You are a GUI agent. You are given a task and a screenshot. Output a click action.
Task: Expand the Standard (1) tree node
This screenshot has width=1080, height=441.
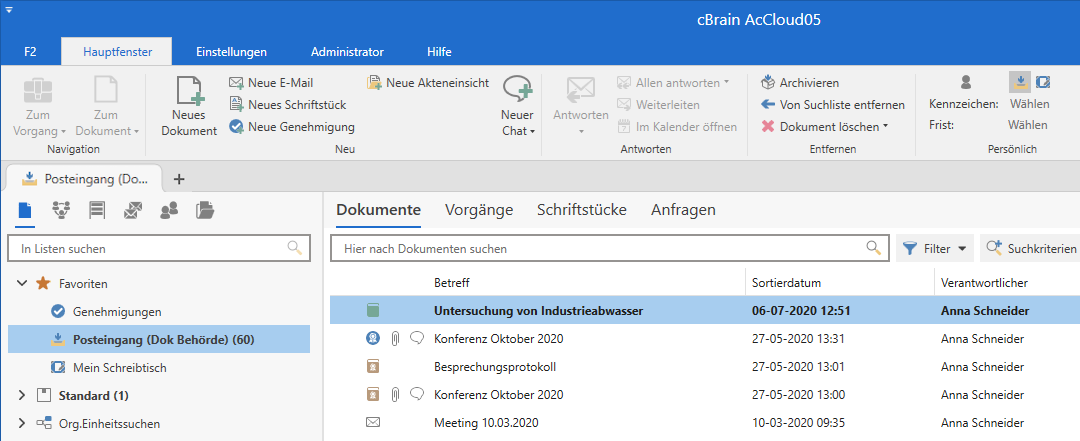pyautogui.click(x=22, y=396)
